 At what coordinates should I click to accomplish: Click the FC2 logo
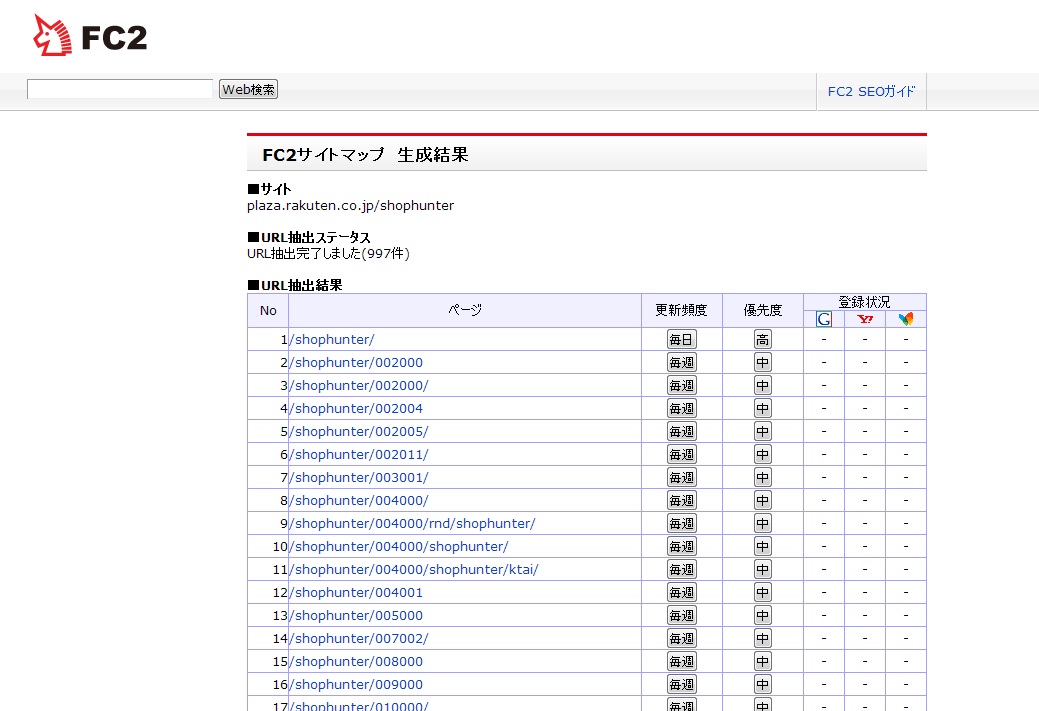pos(90,37)
